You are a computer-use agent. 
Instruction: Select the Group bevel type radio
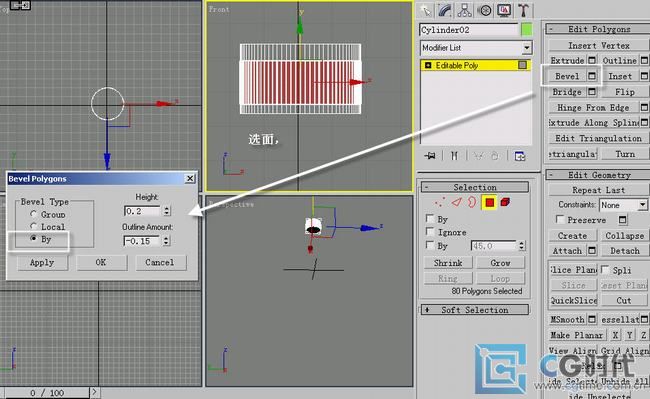coord(34,214)
